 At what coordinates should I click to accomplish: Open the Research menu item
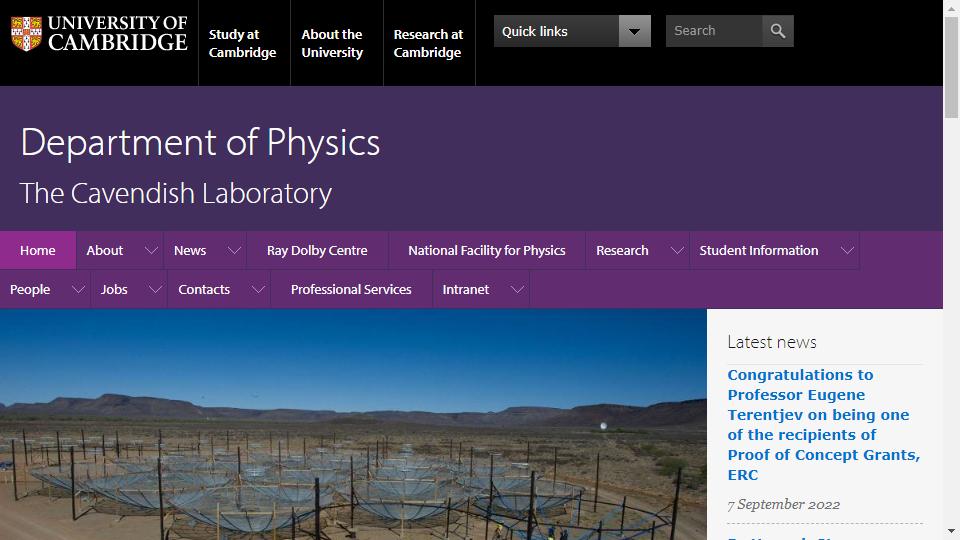pyautogui.click(x=622, y=250)
